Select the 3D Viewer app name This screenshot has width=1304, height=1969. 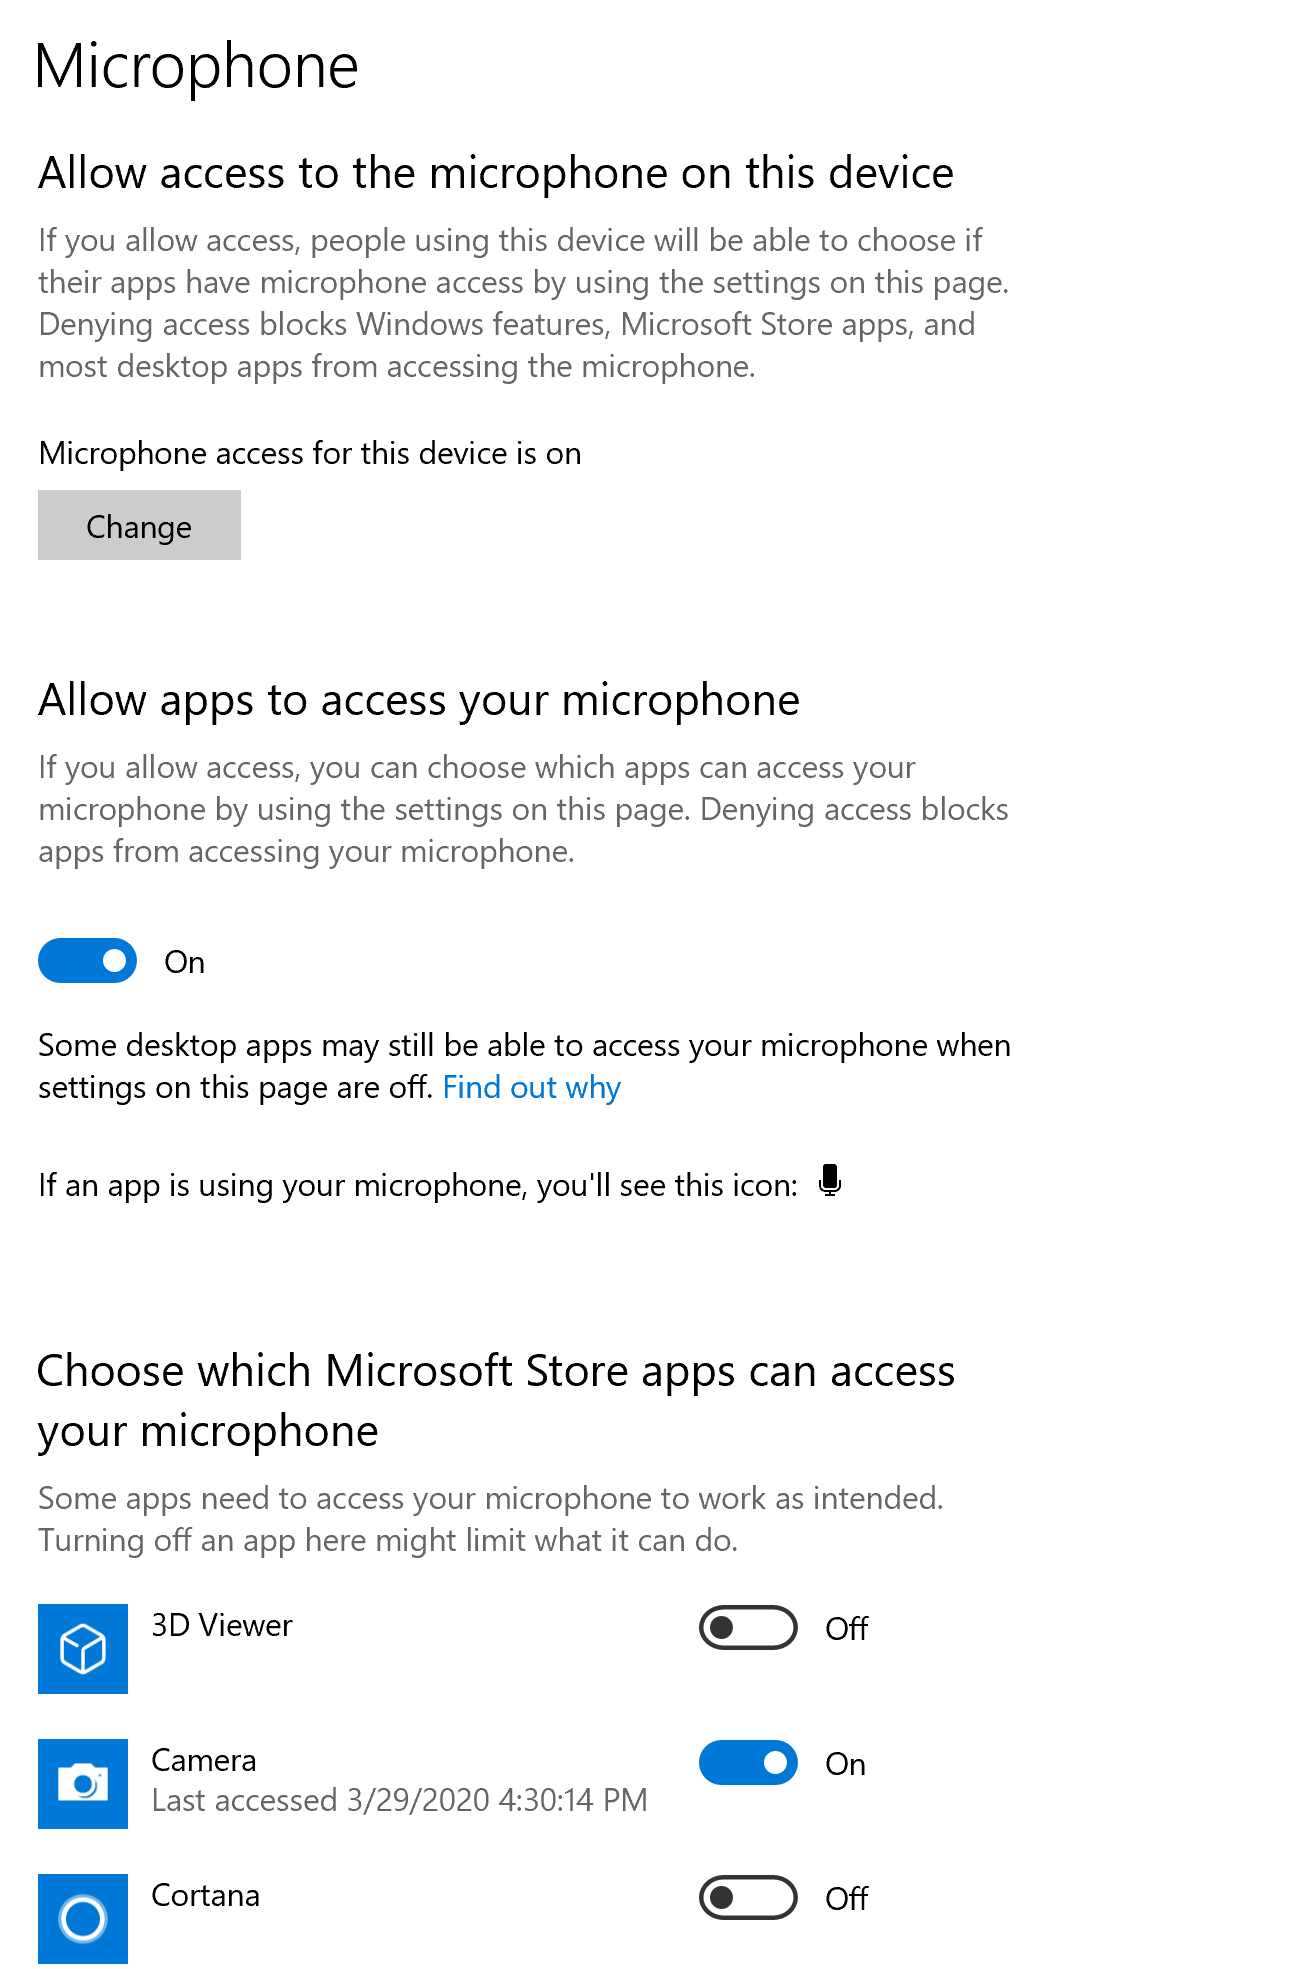tap(221, 1625)
